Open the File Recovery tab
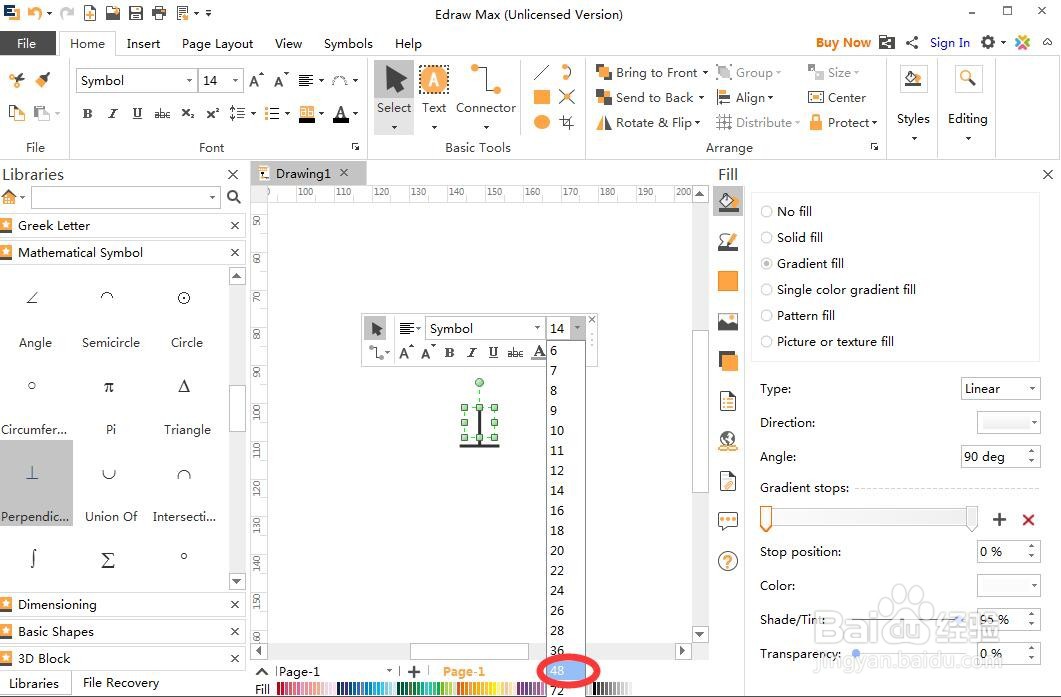 pos(121,683)
